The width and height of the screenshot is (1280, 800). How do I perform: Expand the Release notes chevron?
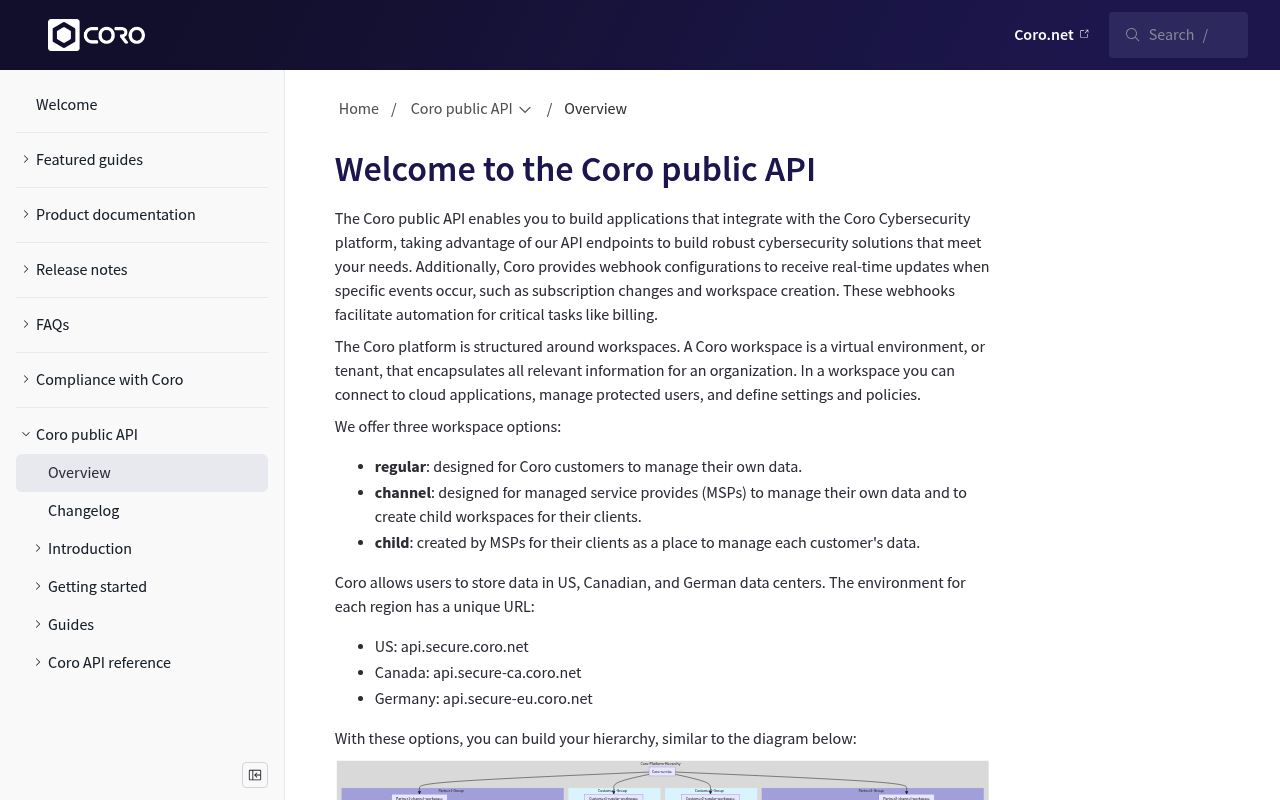[26, 269]
